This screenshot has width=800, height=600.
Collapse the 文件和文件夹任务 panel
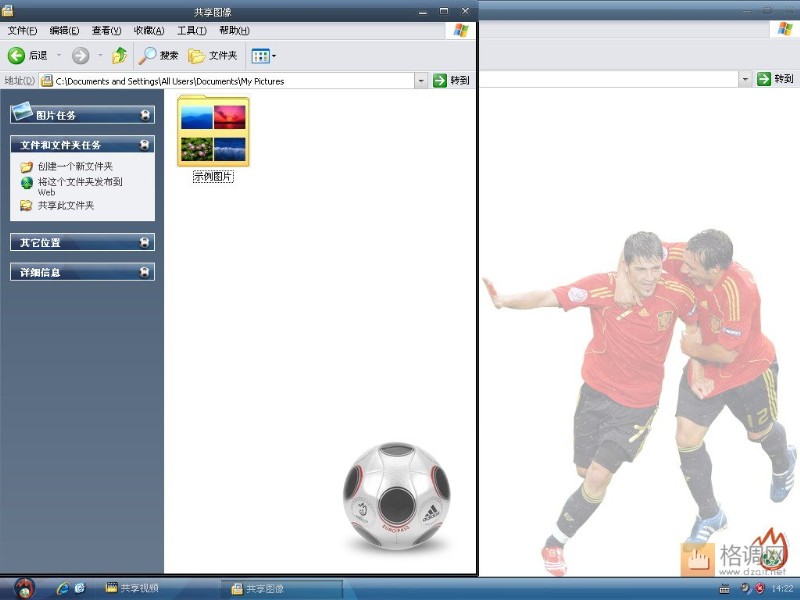145,145
